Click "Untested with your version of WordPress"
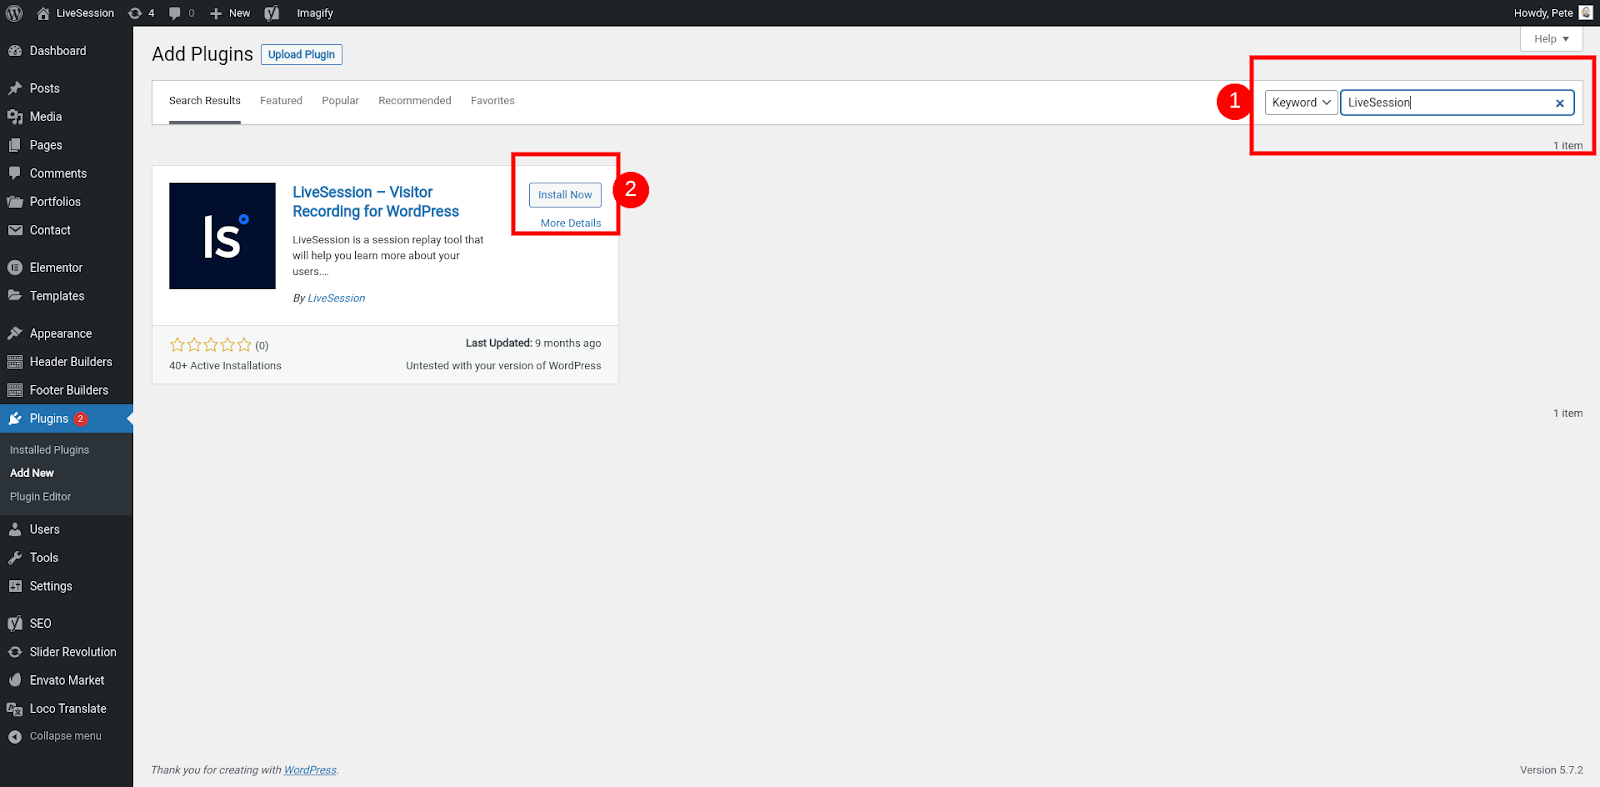The height and width of the screenshot is (787, 1600). (x=504, y=366)
